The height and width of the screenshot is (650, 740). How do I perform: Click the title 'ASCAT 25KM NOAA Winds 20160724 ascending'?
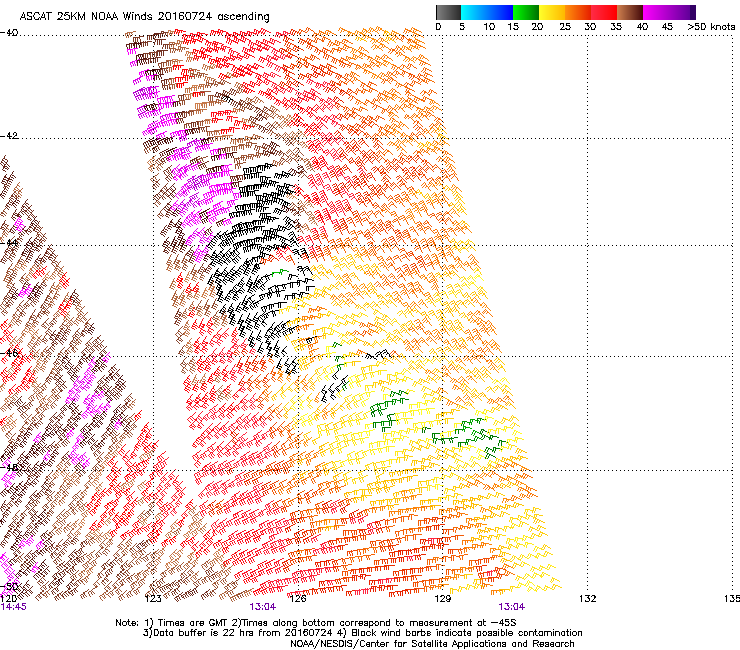point(144,17)
